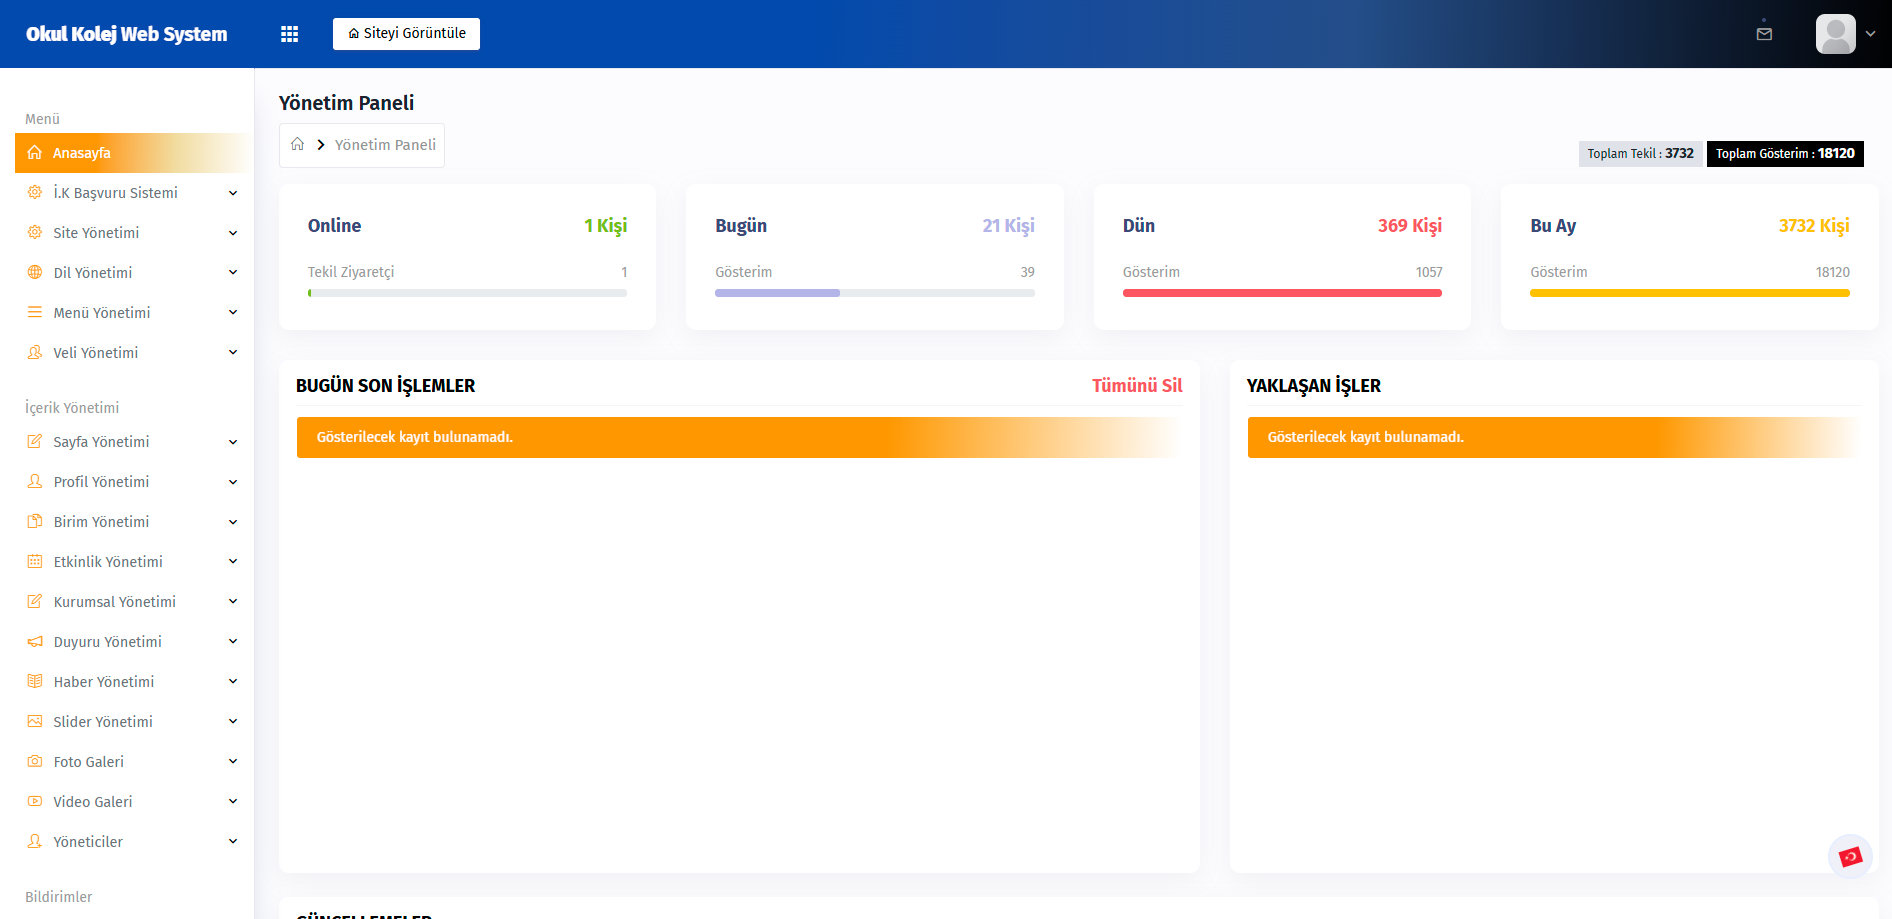Click the globe icon beside Dil Yönetimi
Image resolution: width=1892 pixels, height=919 pixels.
click(35, 273)
